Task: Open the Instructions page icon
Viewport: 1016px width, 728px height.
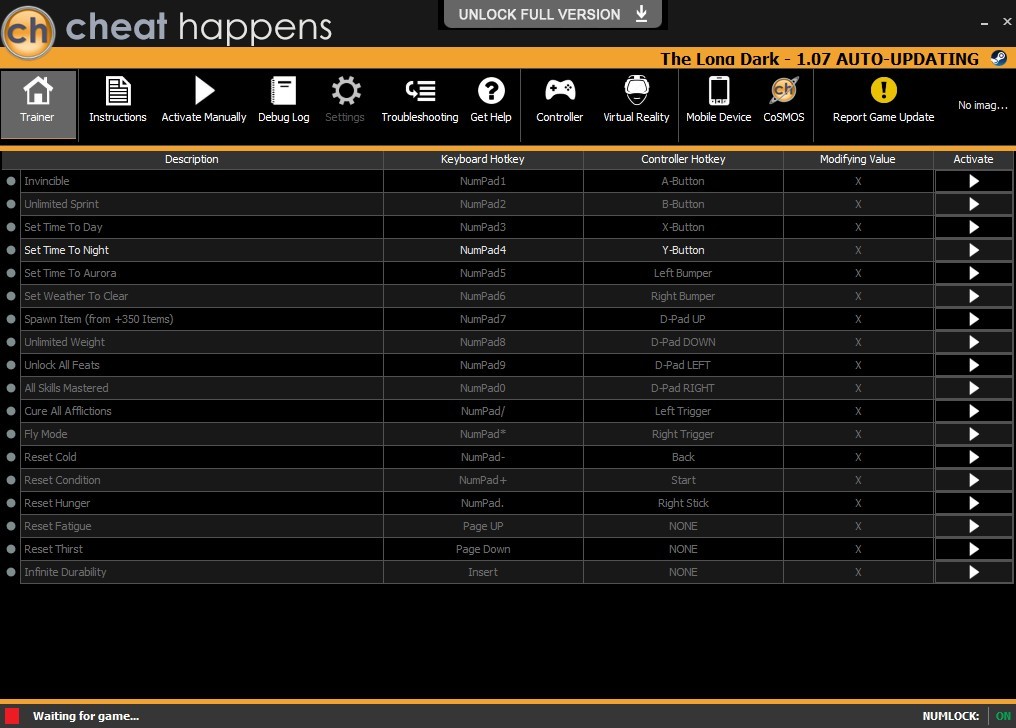Action: [117, 91]
